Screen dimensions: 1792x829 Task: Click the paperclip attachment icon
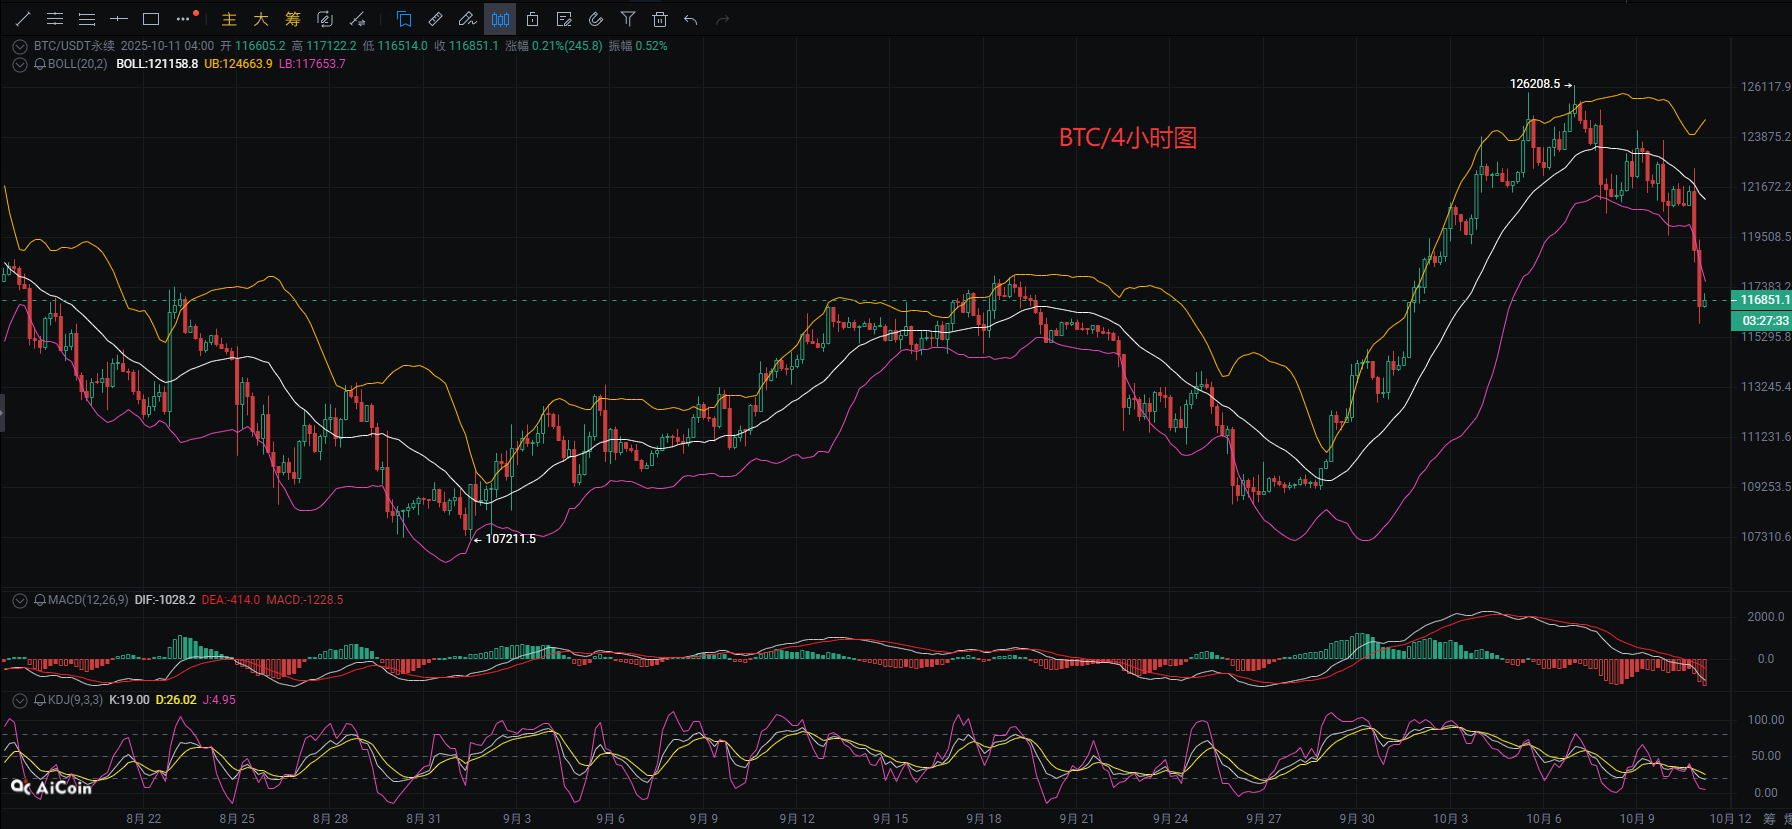tap(596, 19)
